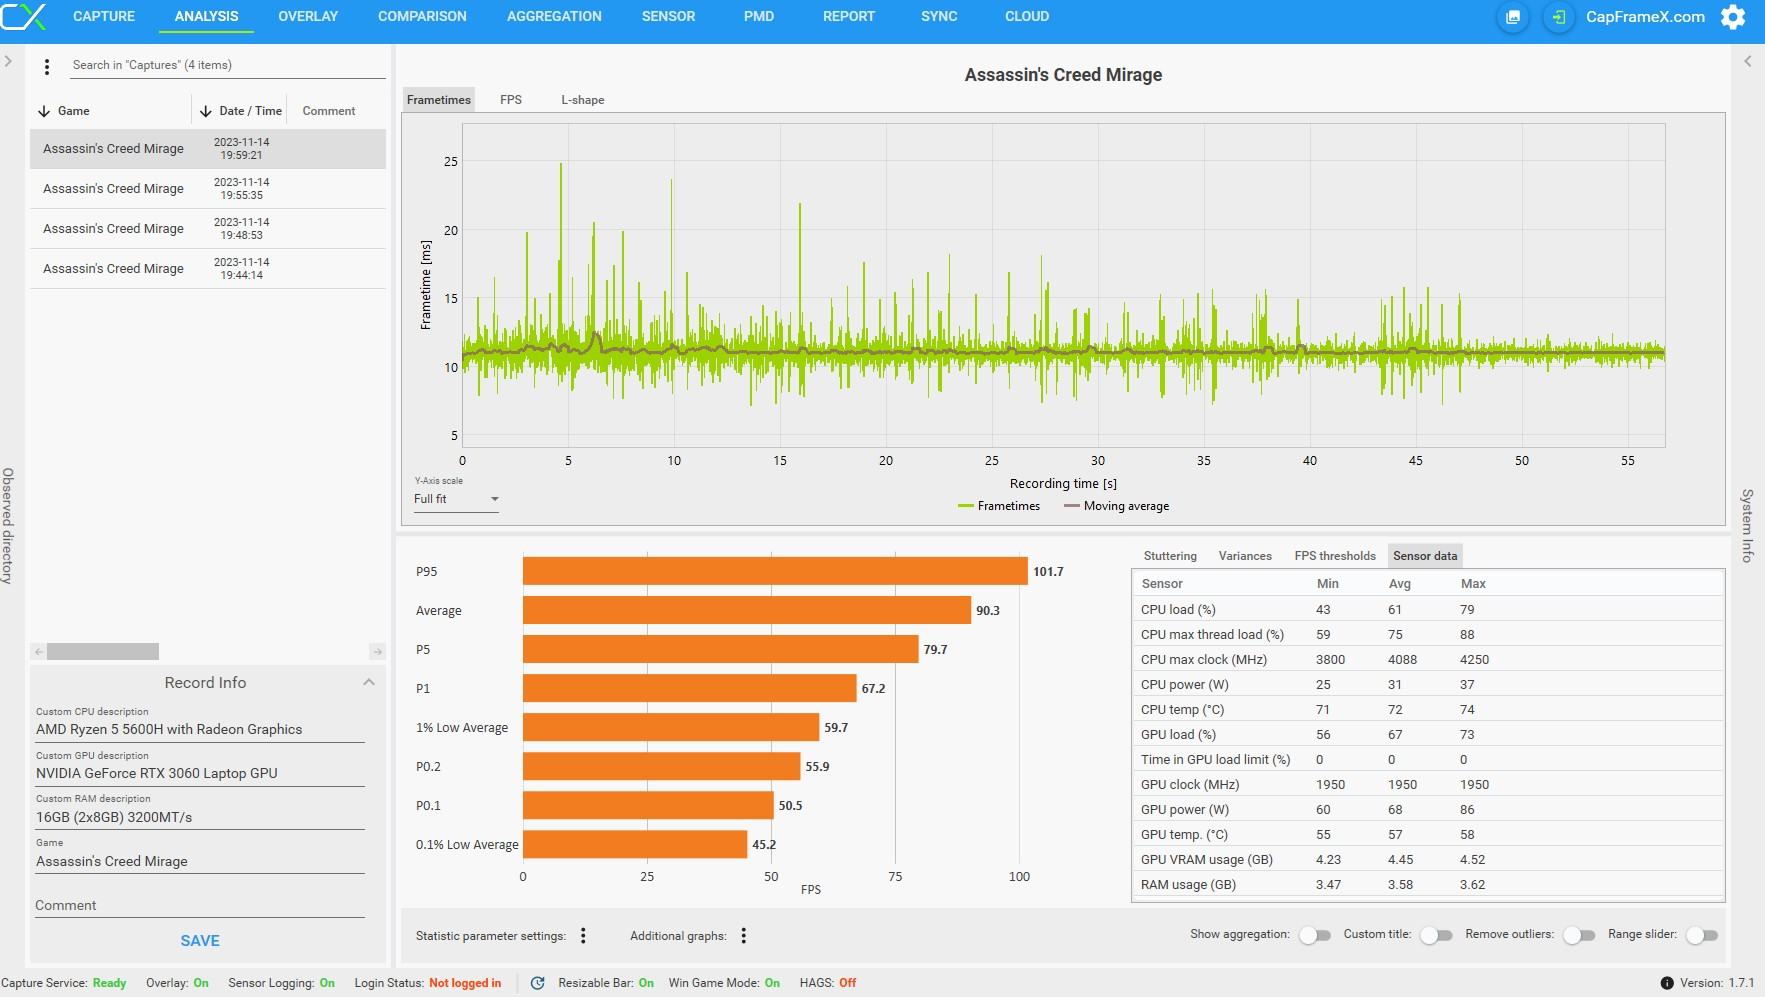This screenshot has width=1765, height=997.
Task: Open Additional graphs three-dot menu
Action: coord(743,936)
